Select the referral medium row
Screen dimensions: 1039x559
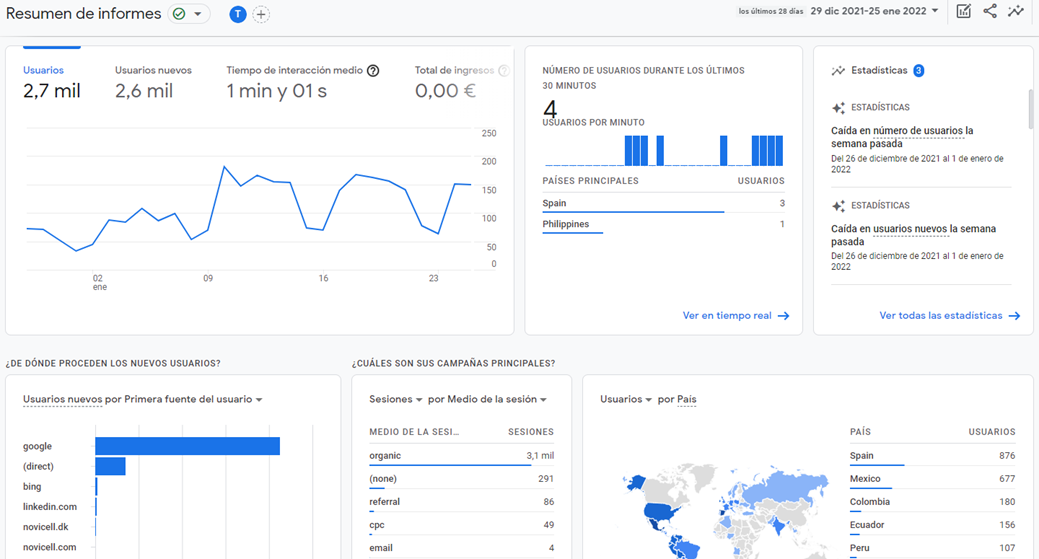(x=461, y=502)
